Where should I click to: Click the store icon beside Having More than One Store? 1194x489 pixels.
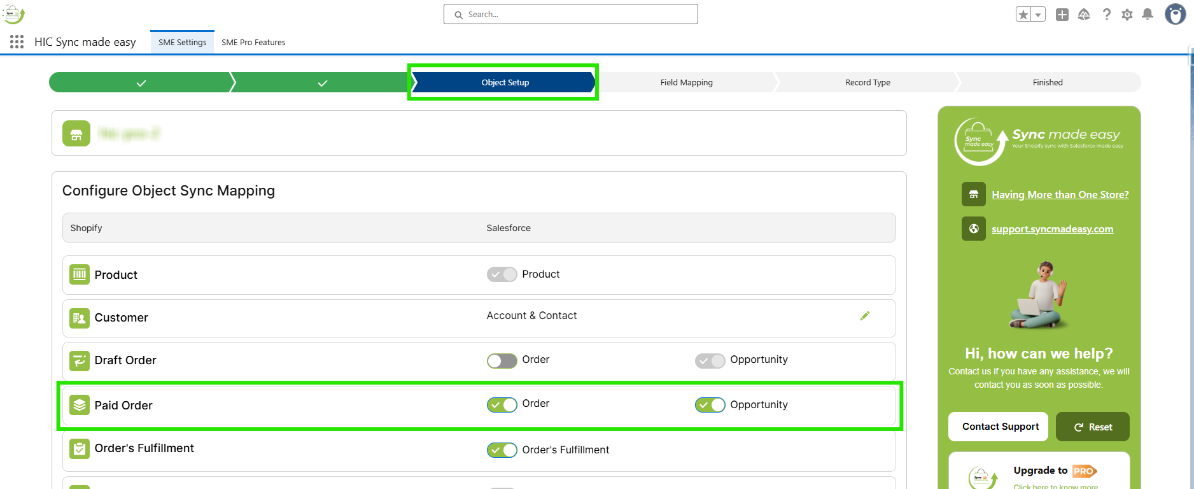tap(974, 194)
